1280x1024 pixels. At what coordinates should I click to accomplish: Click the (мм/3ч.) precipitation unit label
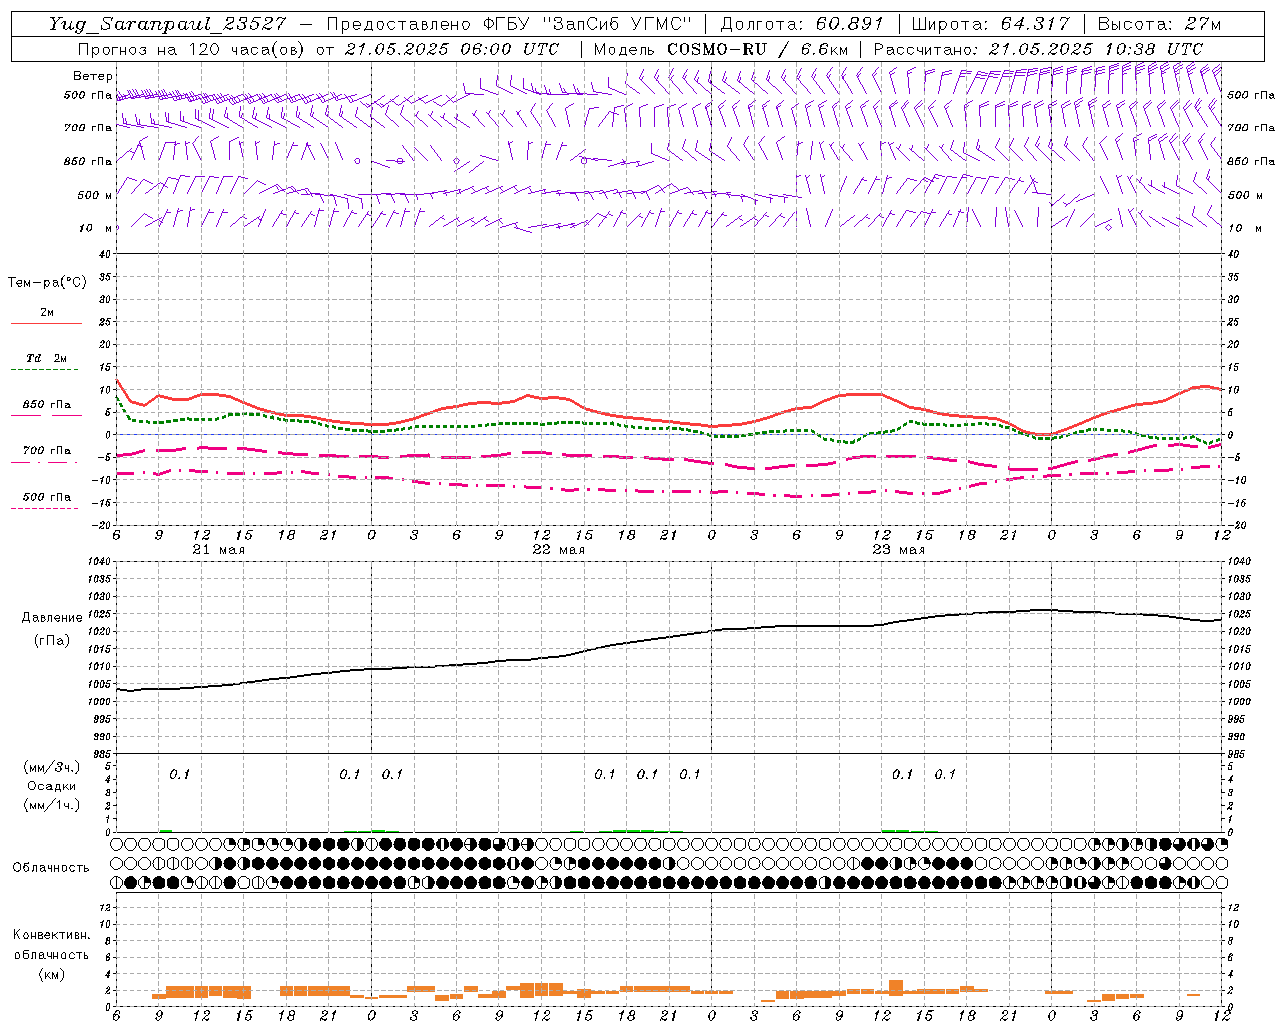tap(52, 767)
